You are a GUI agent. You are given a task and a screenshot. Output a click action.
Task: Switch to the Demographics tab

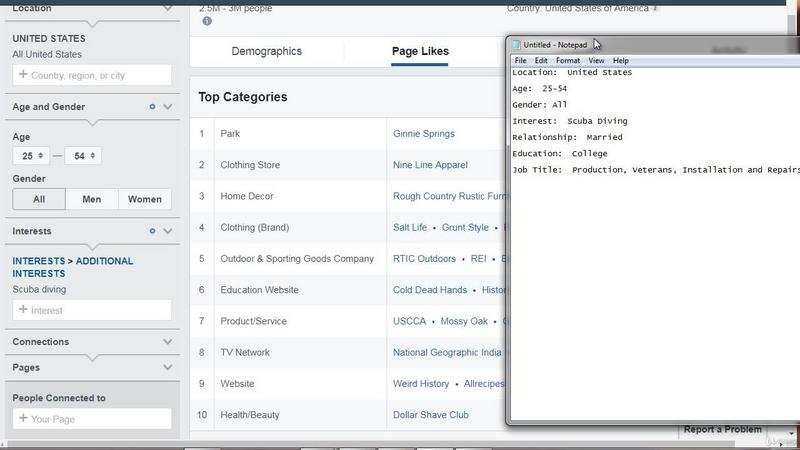[x=266, y=51]
